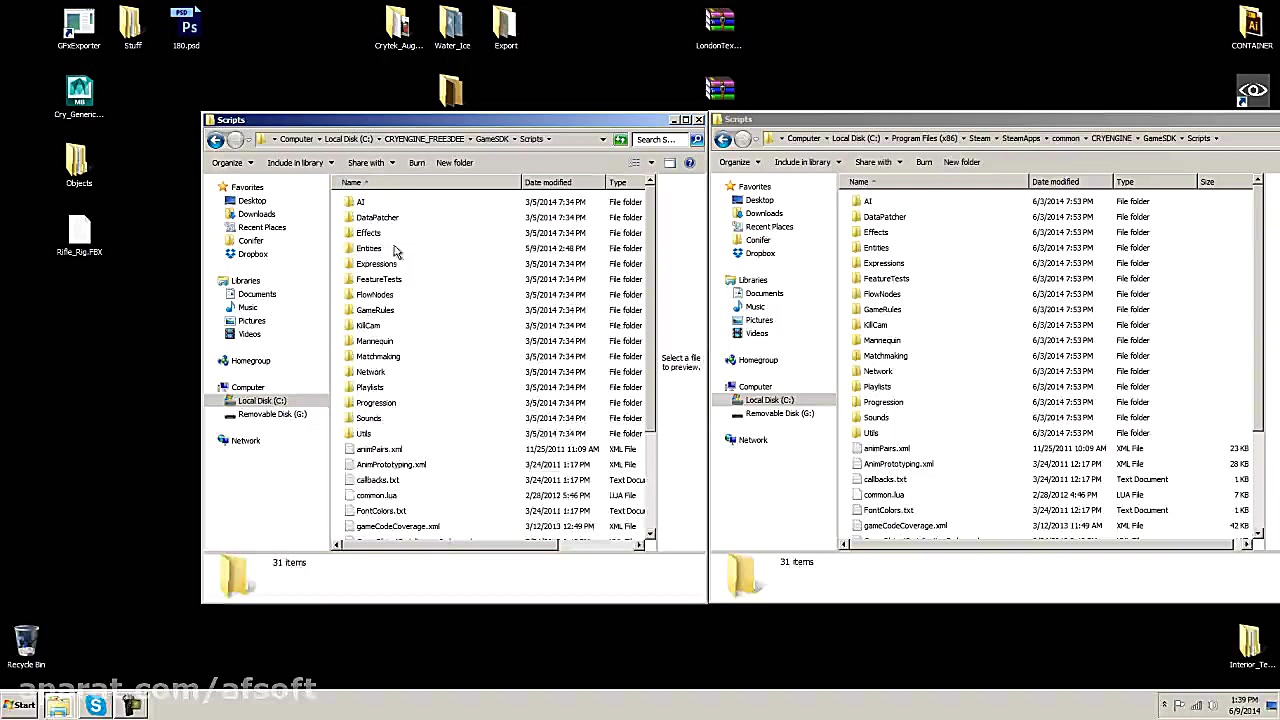
Task: Click the back navigation arrow in left Explorer
Action: (x=215, y=139)
